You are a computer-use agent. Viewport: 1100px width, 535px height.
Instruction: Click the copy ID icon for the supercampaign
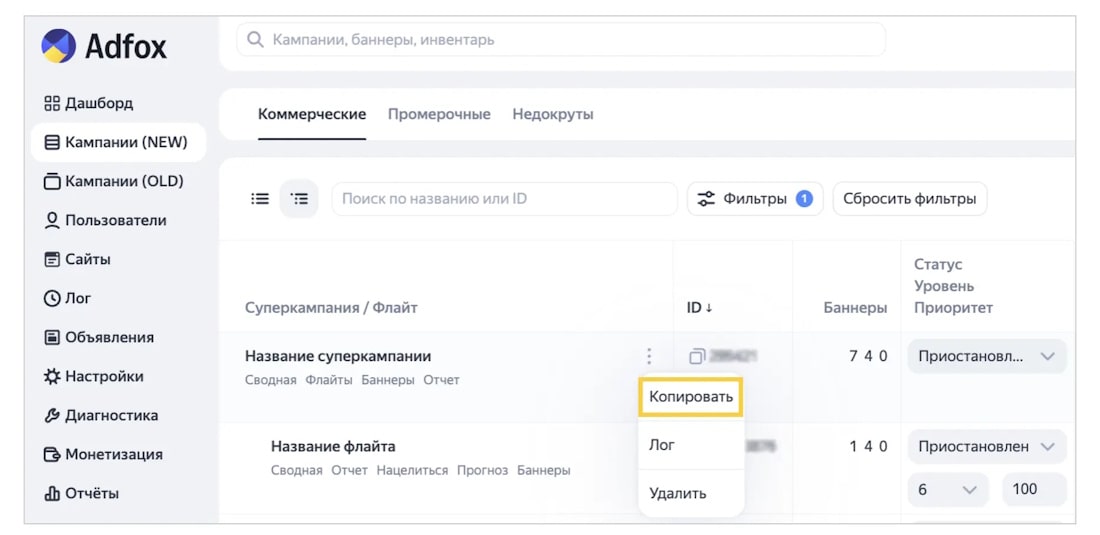point(697,356)
